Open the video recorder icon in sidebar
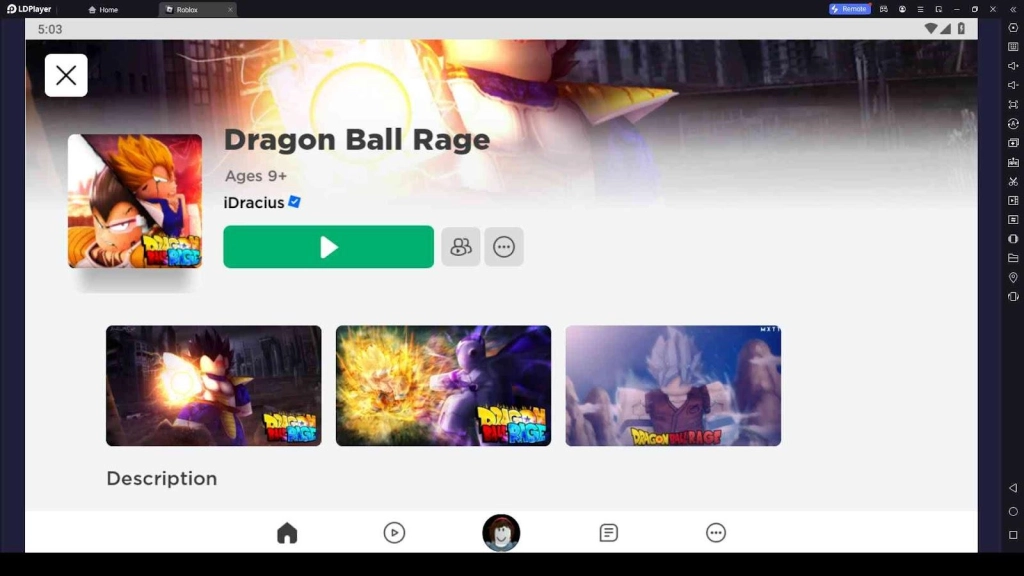Image resolution: width=1024 pixels, height=576 pixels. (x=1013, y=200)
